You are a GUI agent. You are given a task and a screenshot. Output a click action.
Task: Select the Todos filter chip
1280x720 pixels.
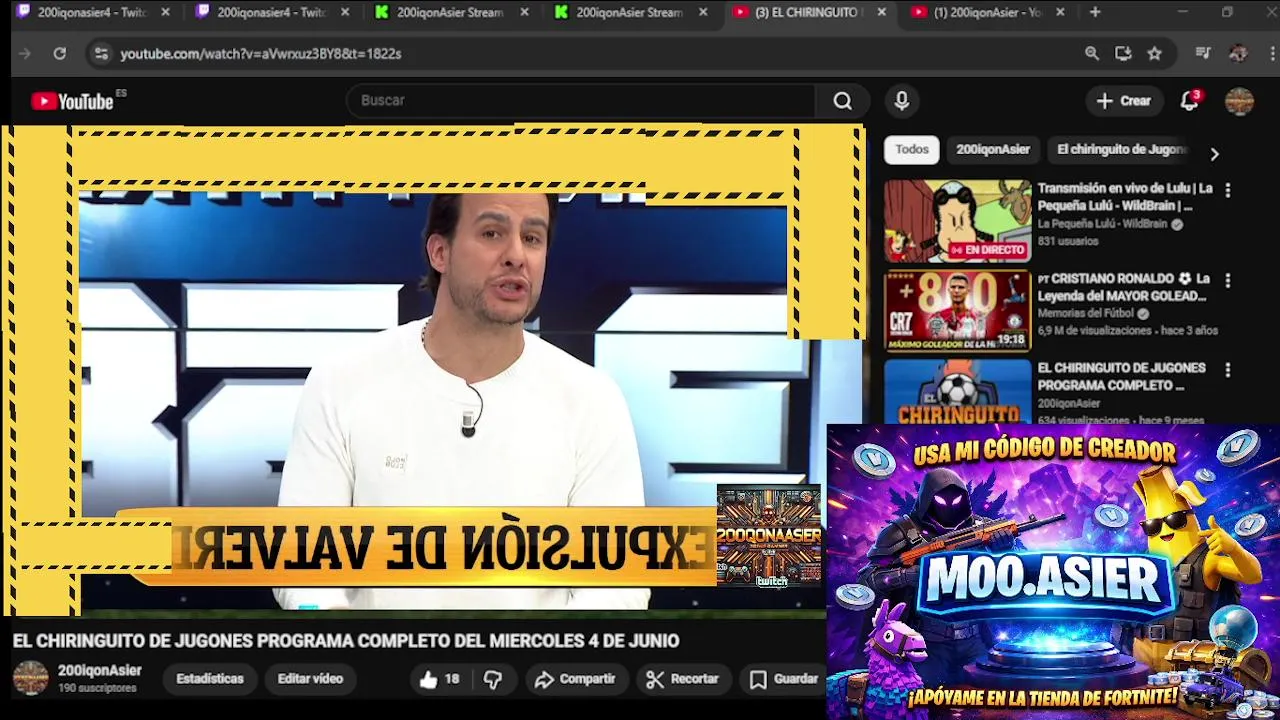click(x=911, y=150)
